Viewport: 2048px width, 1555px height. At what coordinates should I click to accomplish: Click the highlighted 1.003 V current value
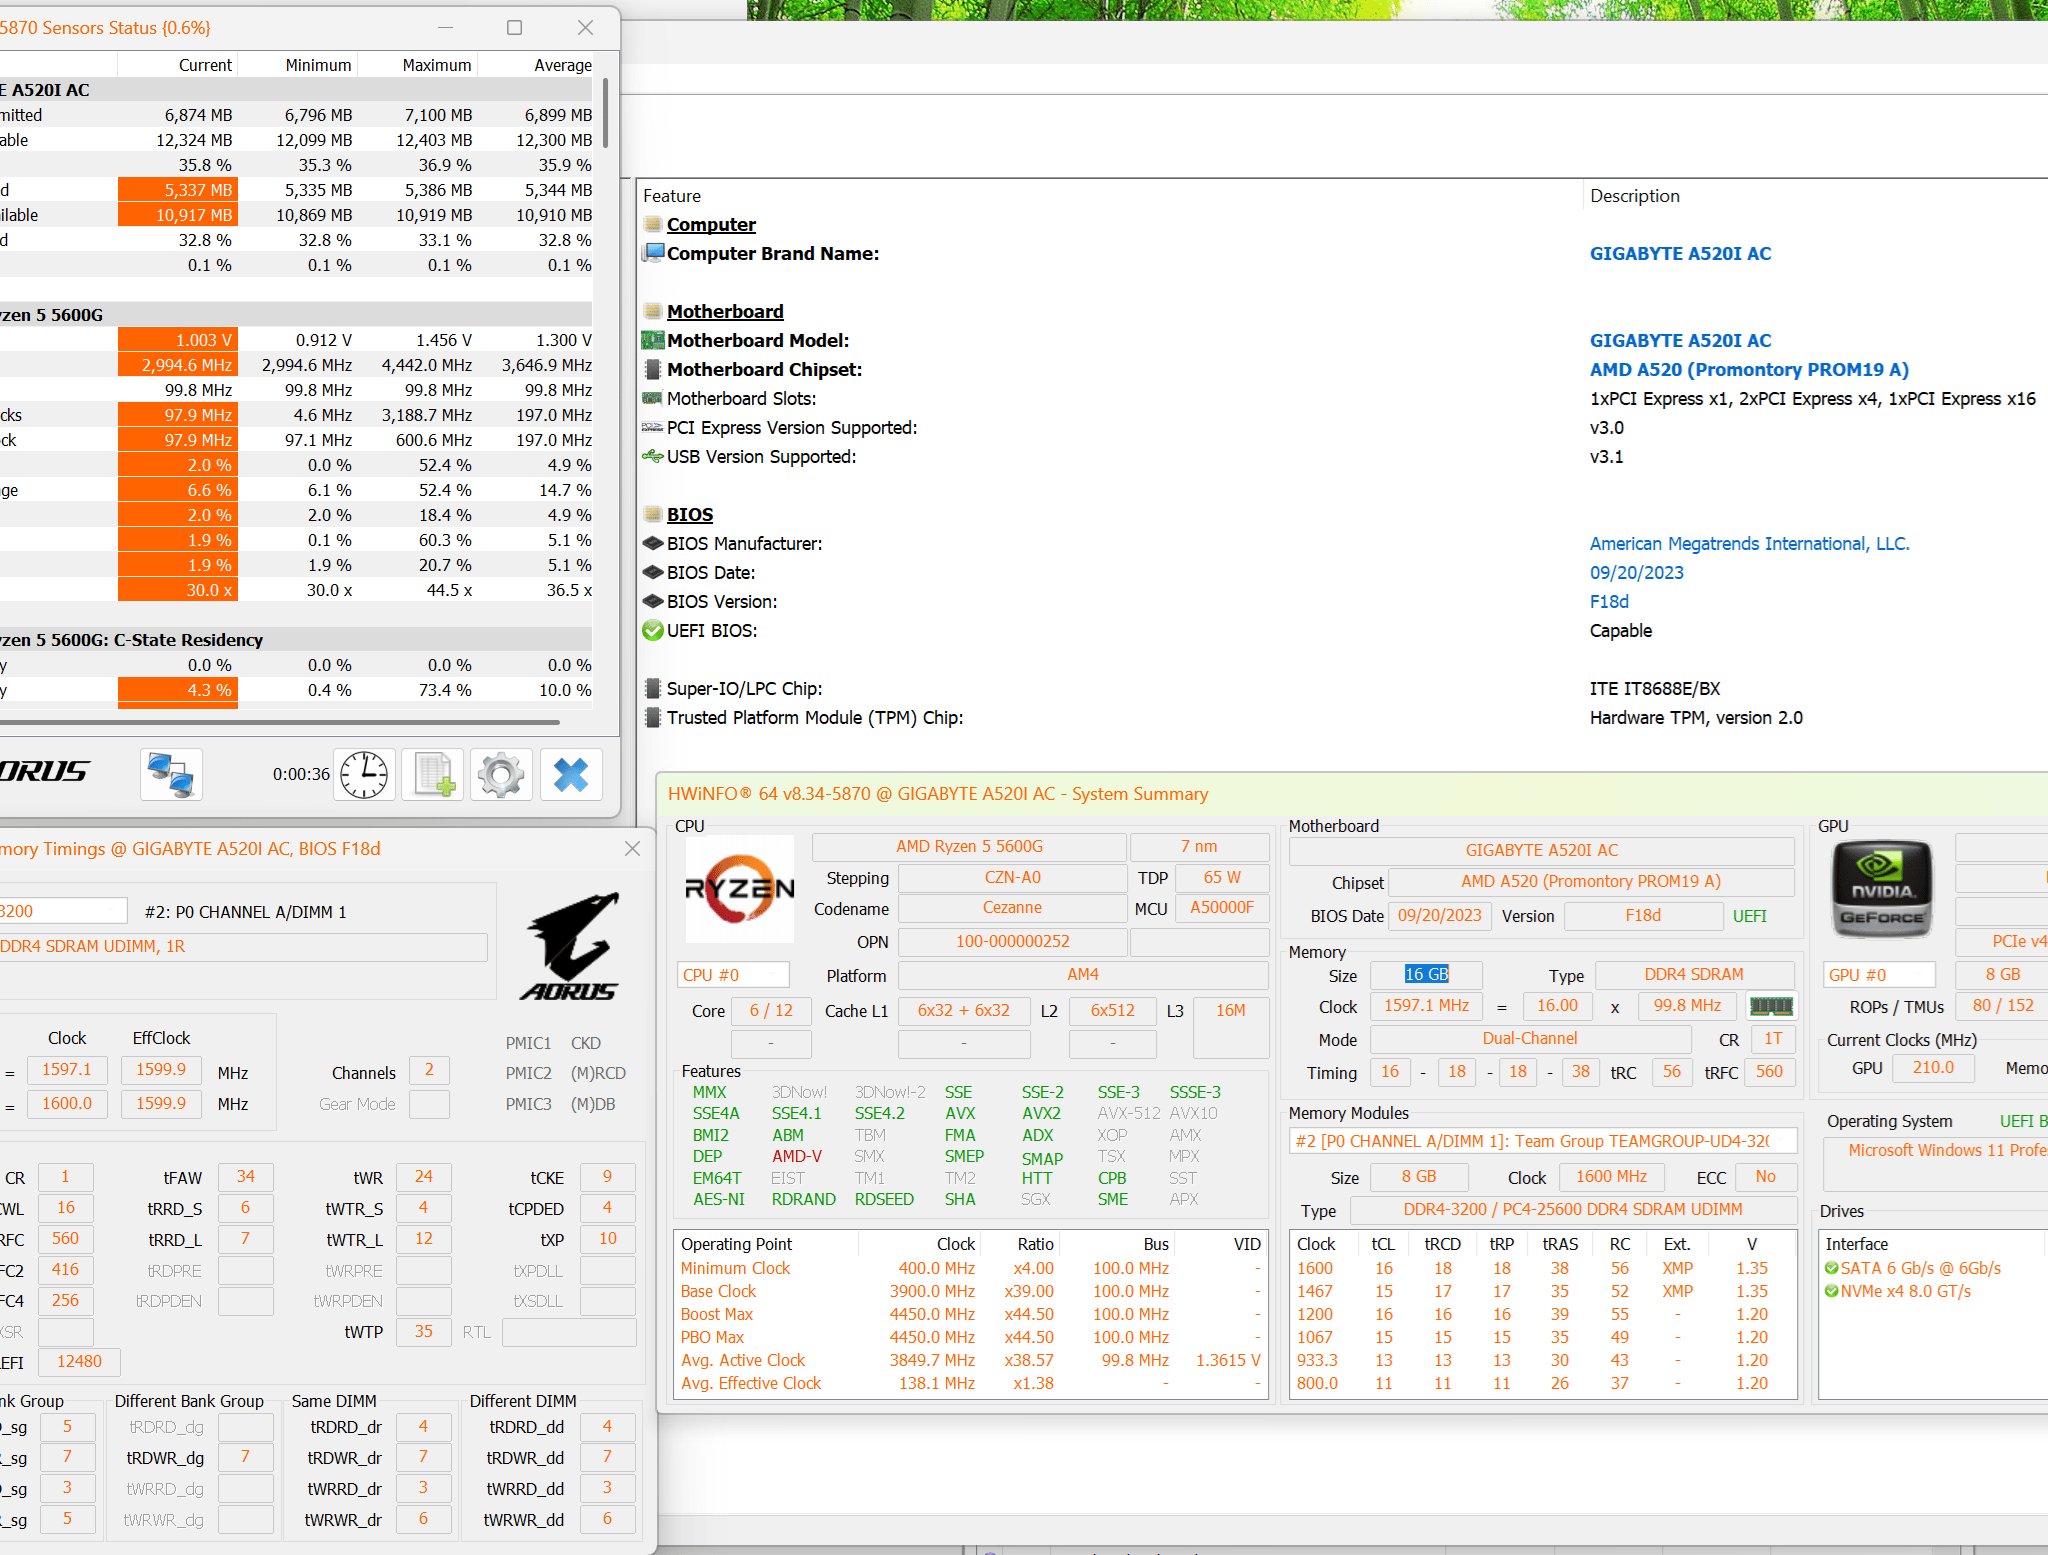click(178, 340)
